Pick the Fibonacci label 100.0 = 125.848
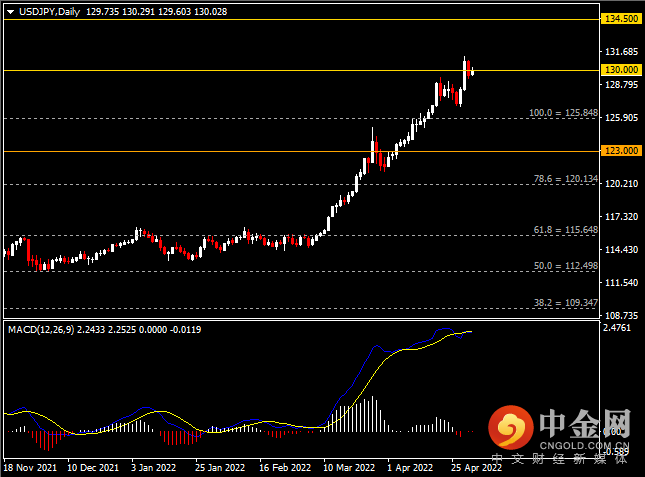 (x=563, y=113)
